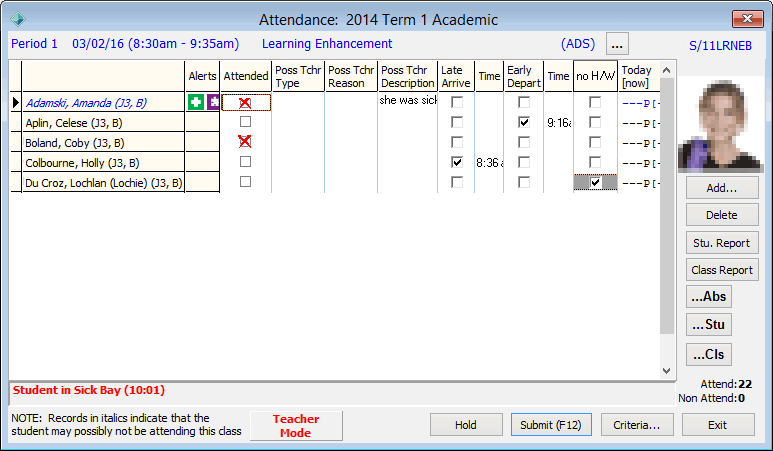
Task: Toggle Attended checkbox for Boland, Coby
Action: point(245,142)
